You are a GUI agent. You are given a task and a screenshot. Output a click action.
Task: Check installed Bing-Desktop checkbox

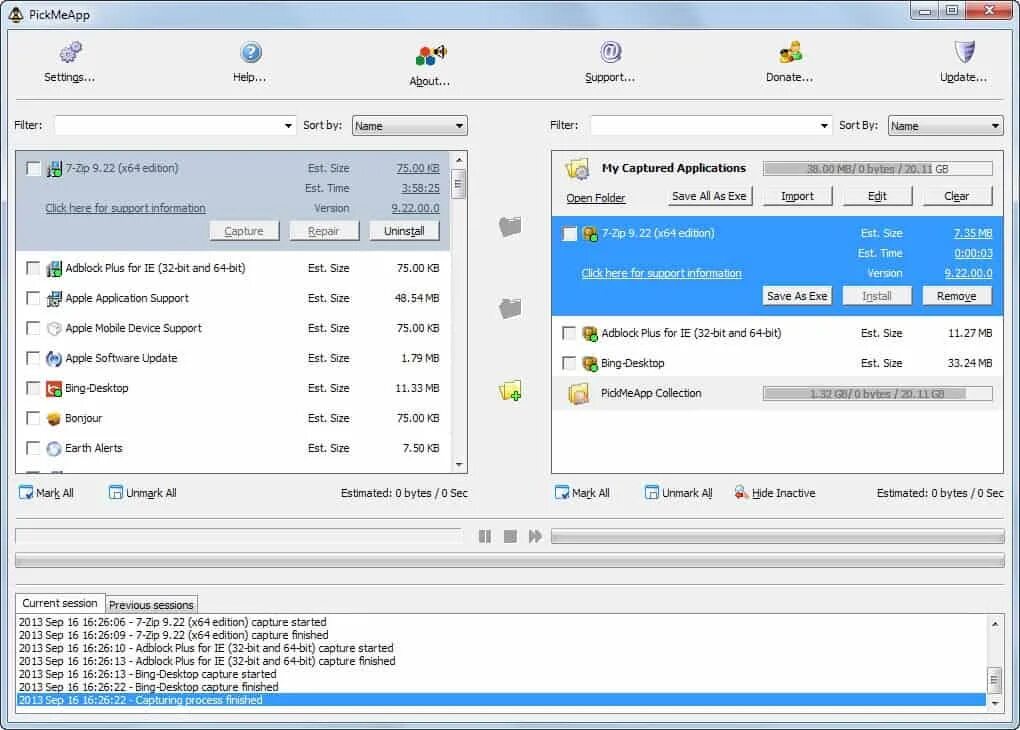point(33,388)
